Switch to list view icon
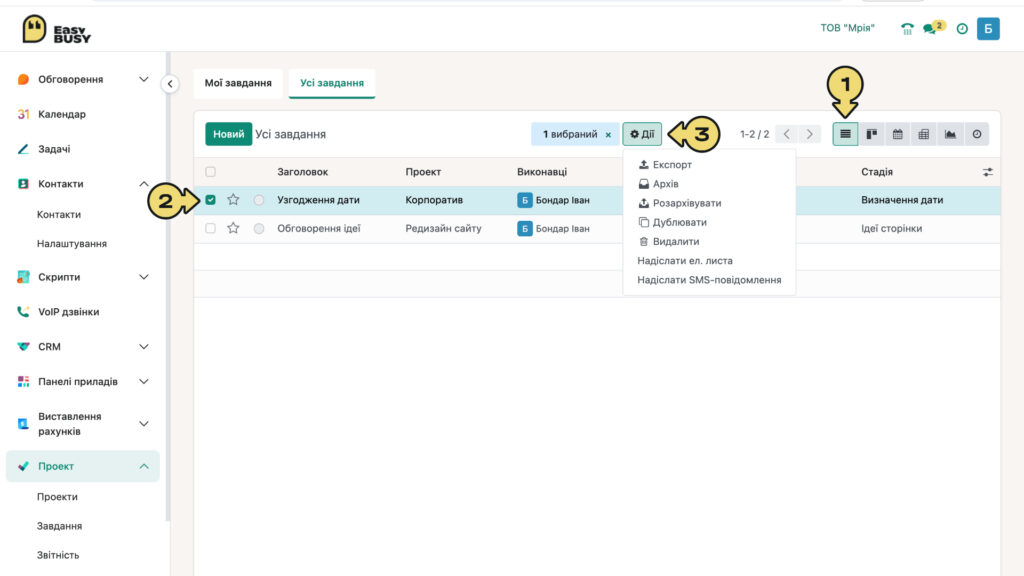This screenshot has height=576, width=1024. (x=845, y=134)
